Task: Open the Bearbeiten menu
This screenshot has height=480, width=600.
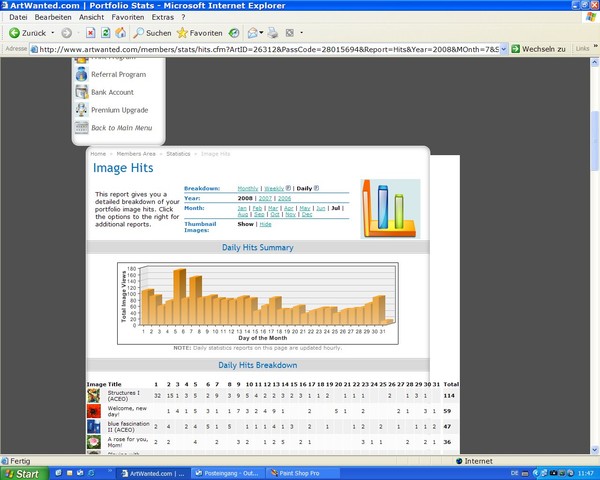Action: [53, 17]
